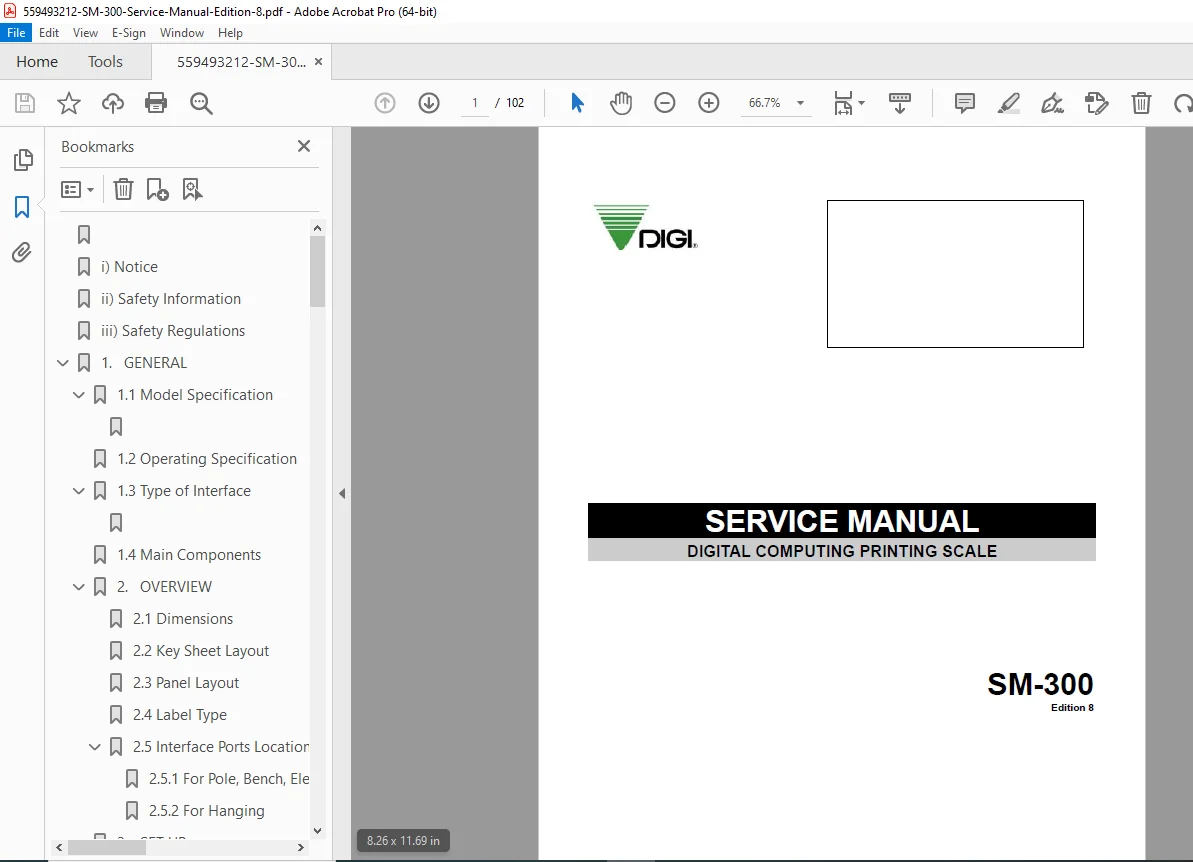
Task: Click bookmarks horizontal scrollbar thumb
Action: [107, 847]
